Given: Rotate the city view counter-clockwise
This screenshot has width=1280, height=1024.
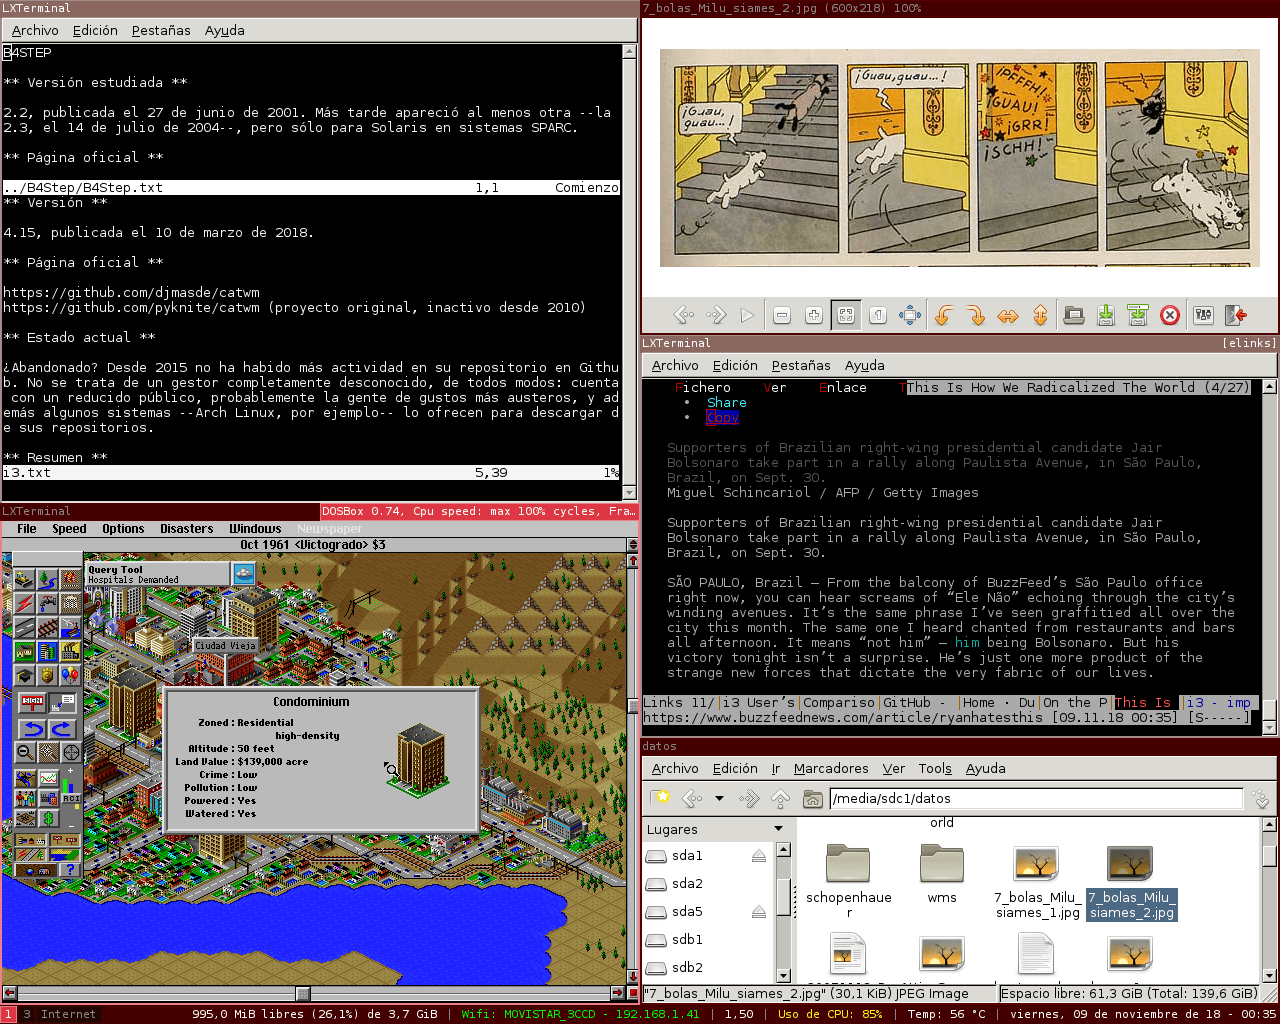Looking at the screenshot, I should 33,729.
